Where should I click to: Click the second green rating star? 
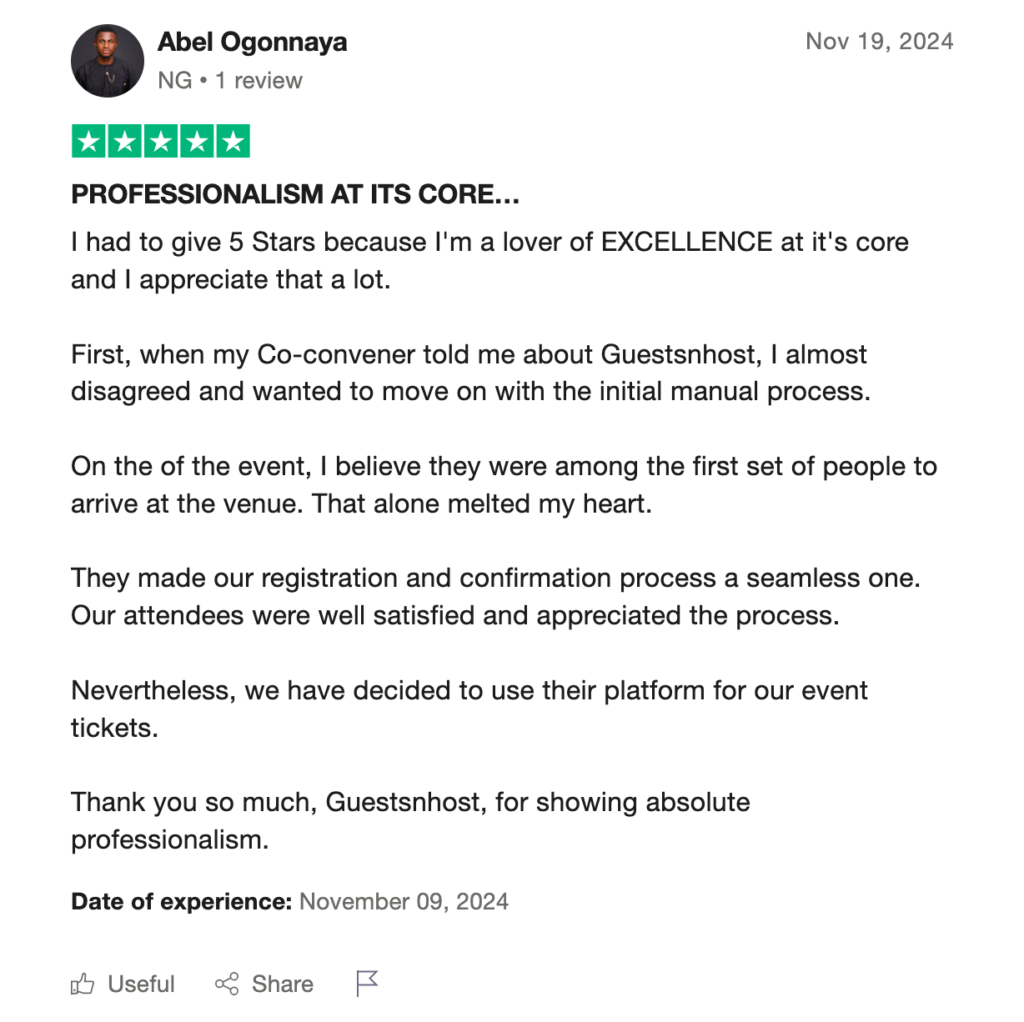[x=125, y=141]
